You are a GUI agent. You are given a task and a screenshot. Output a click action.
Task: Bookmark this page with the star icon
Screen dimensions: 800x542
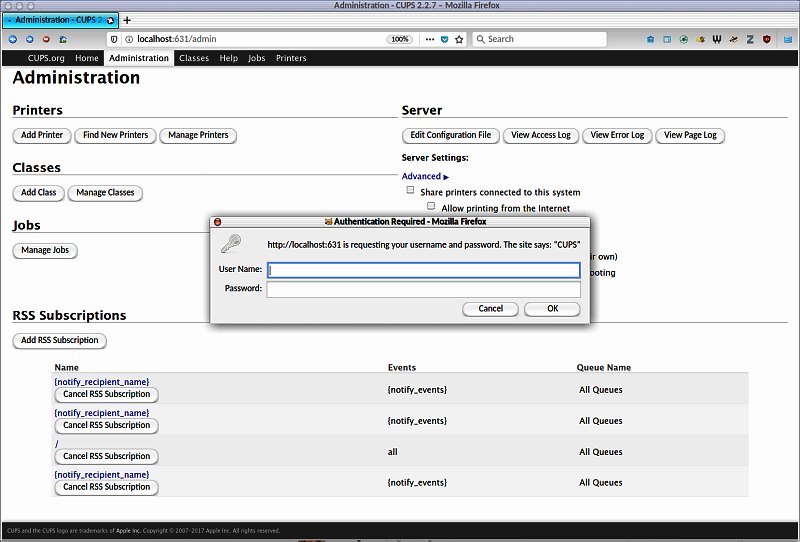[459, 39]
